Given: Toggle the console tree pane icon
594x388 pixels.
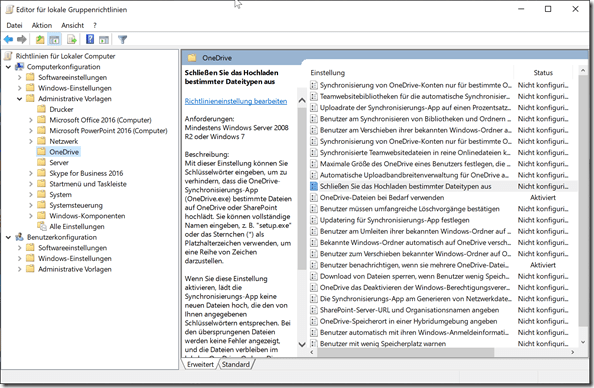Looking at the screenshot, I should pyautogui.click(x=55, y=39).
